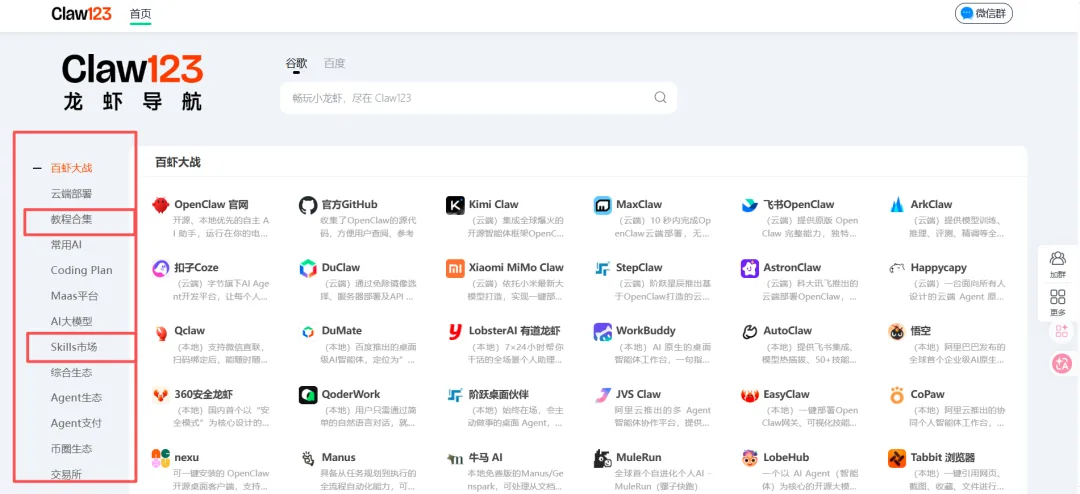1080x494 pixels.
Task: Open Skills市场 sidebar category
Action: tap(74, 347)
